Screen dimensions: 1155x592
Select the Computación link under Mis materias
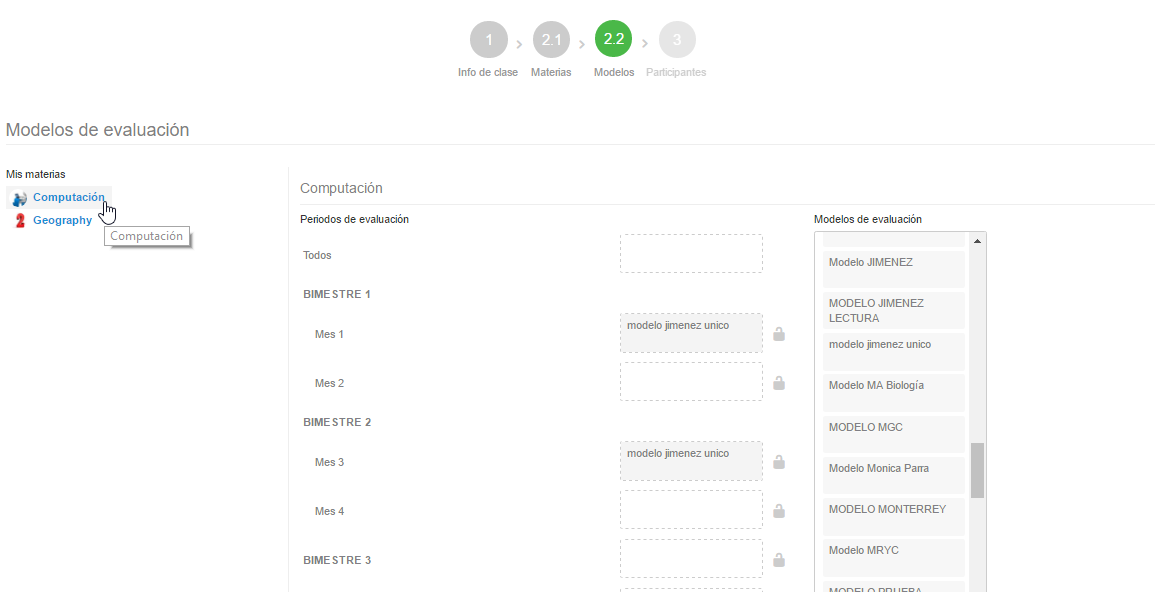[x=67, y=197]
